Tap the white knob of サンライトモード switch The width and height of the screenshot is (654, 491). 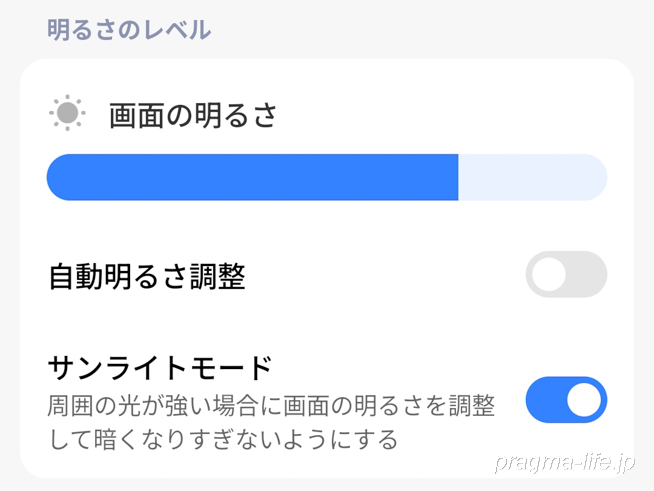(585, 400)
